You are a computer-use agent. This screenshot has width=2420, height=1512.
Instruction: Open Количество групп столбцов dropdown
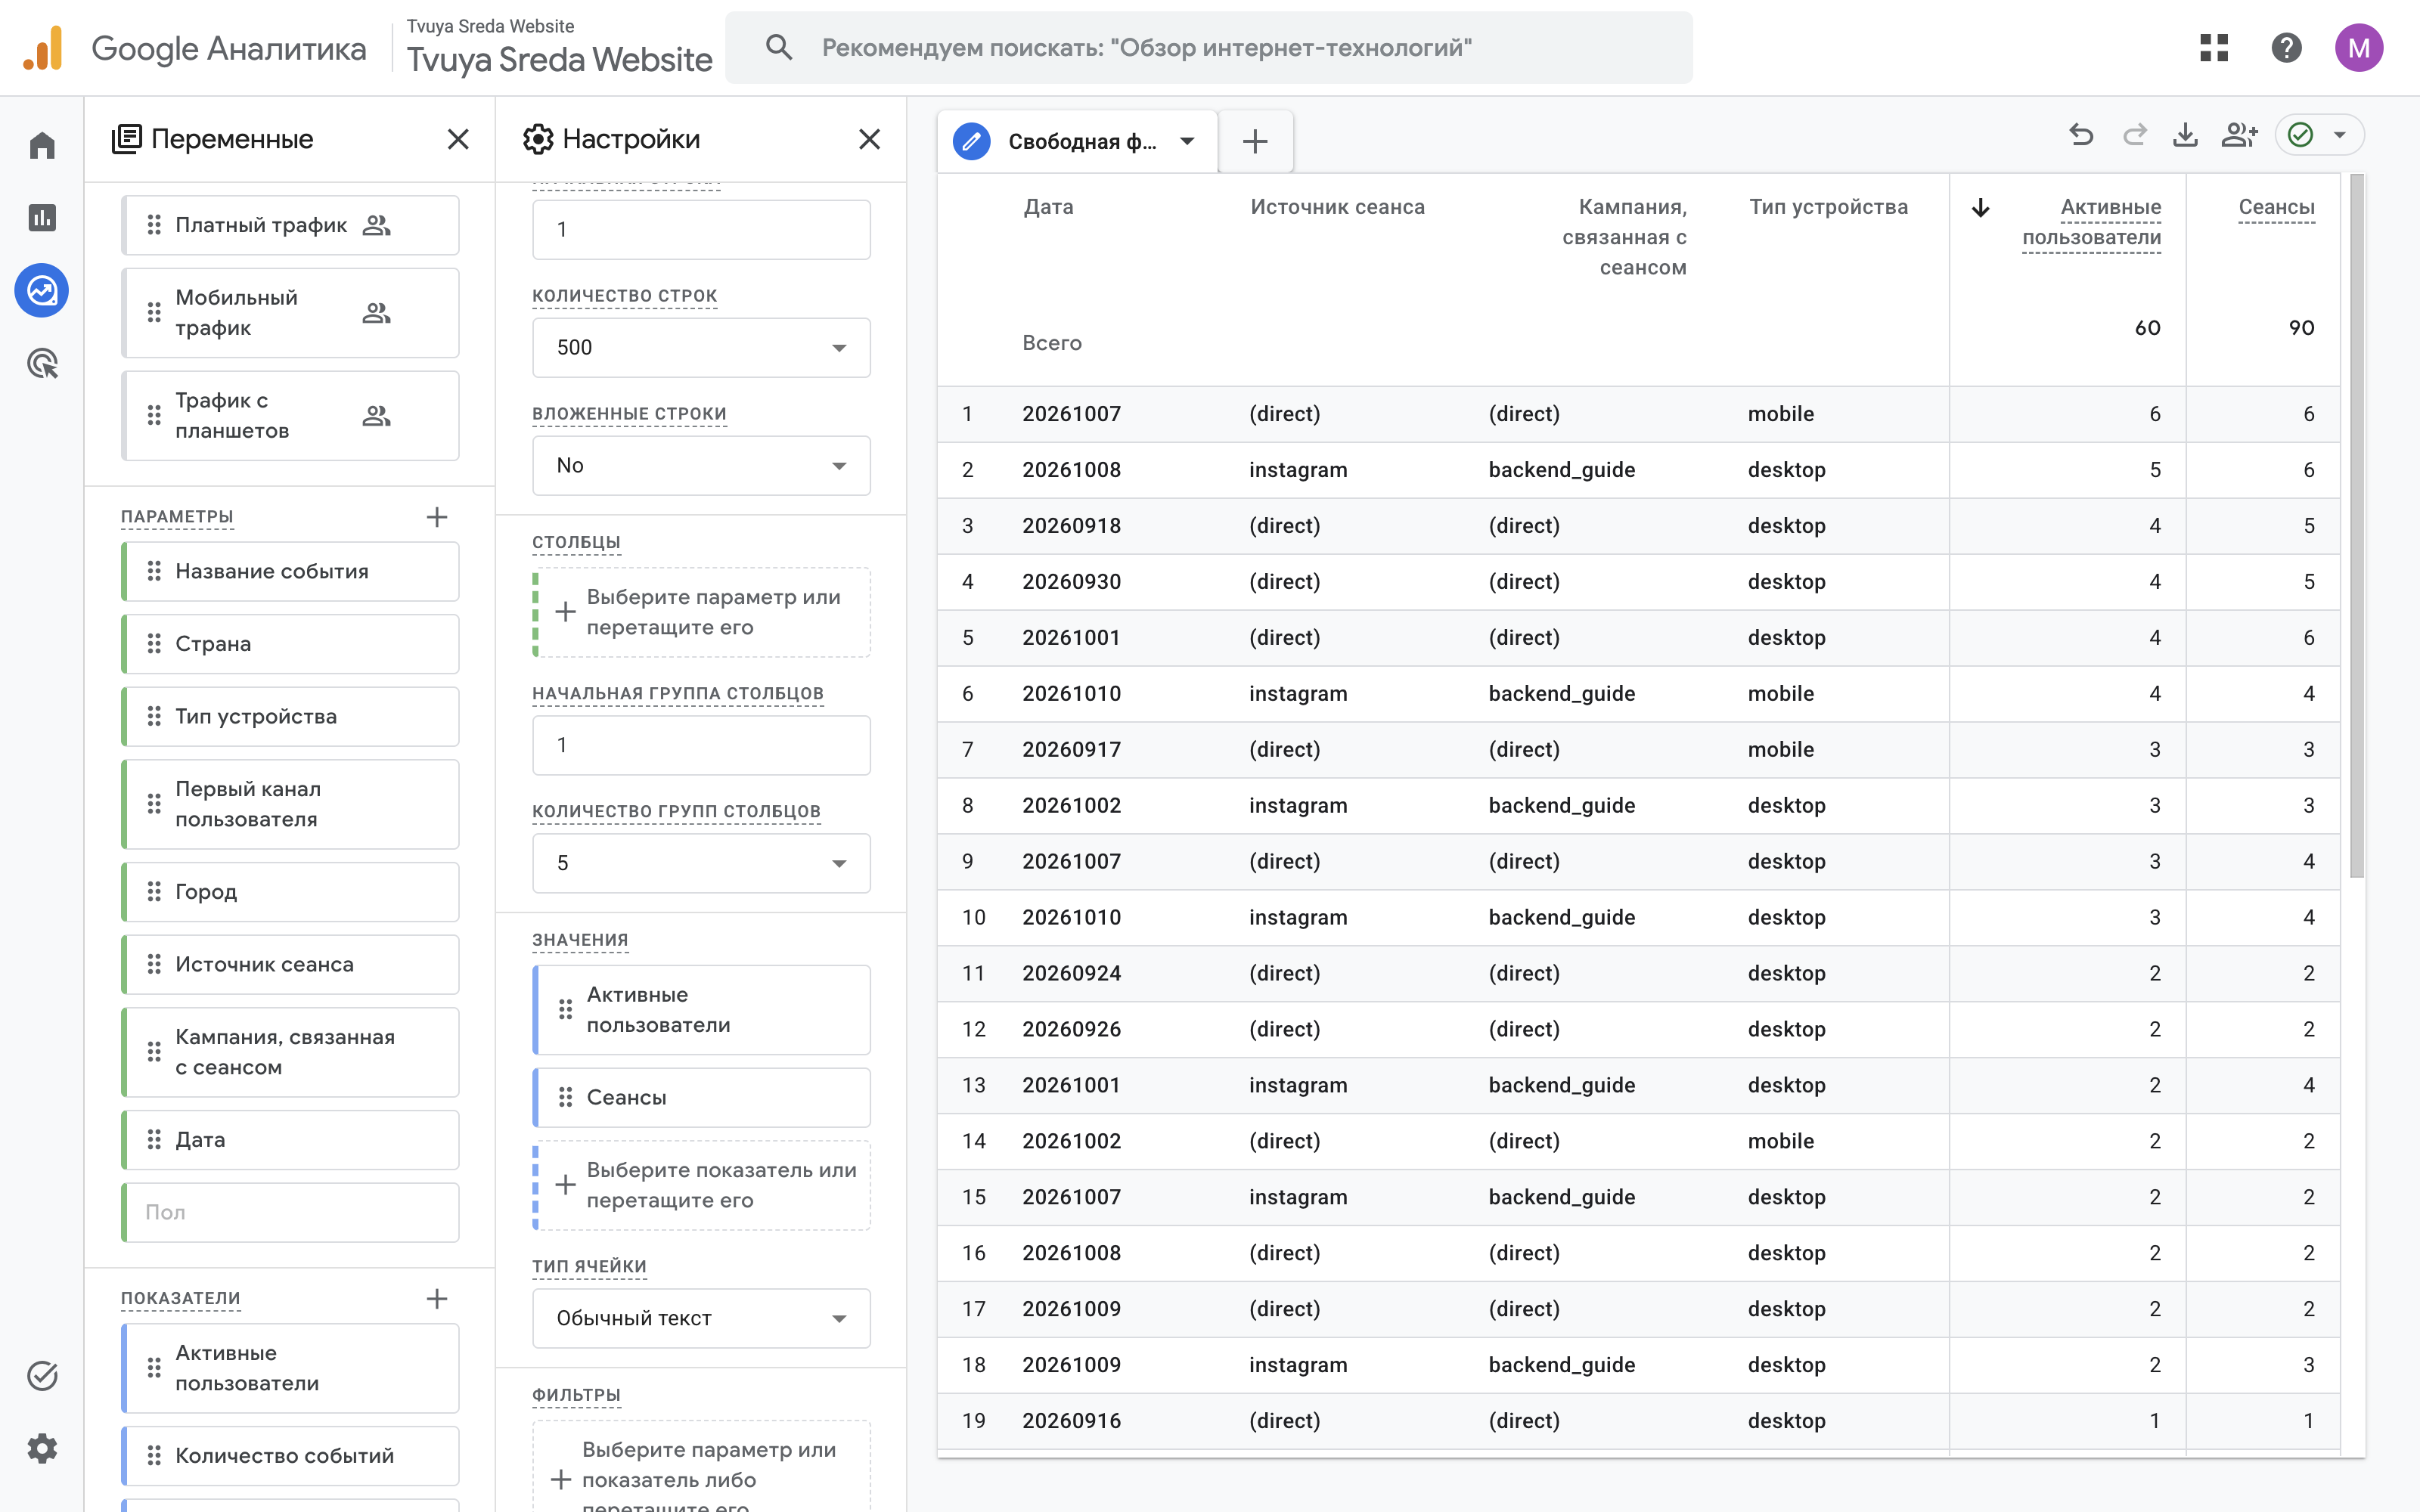coord(701,864)
